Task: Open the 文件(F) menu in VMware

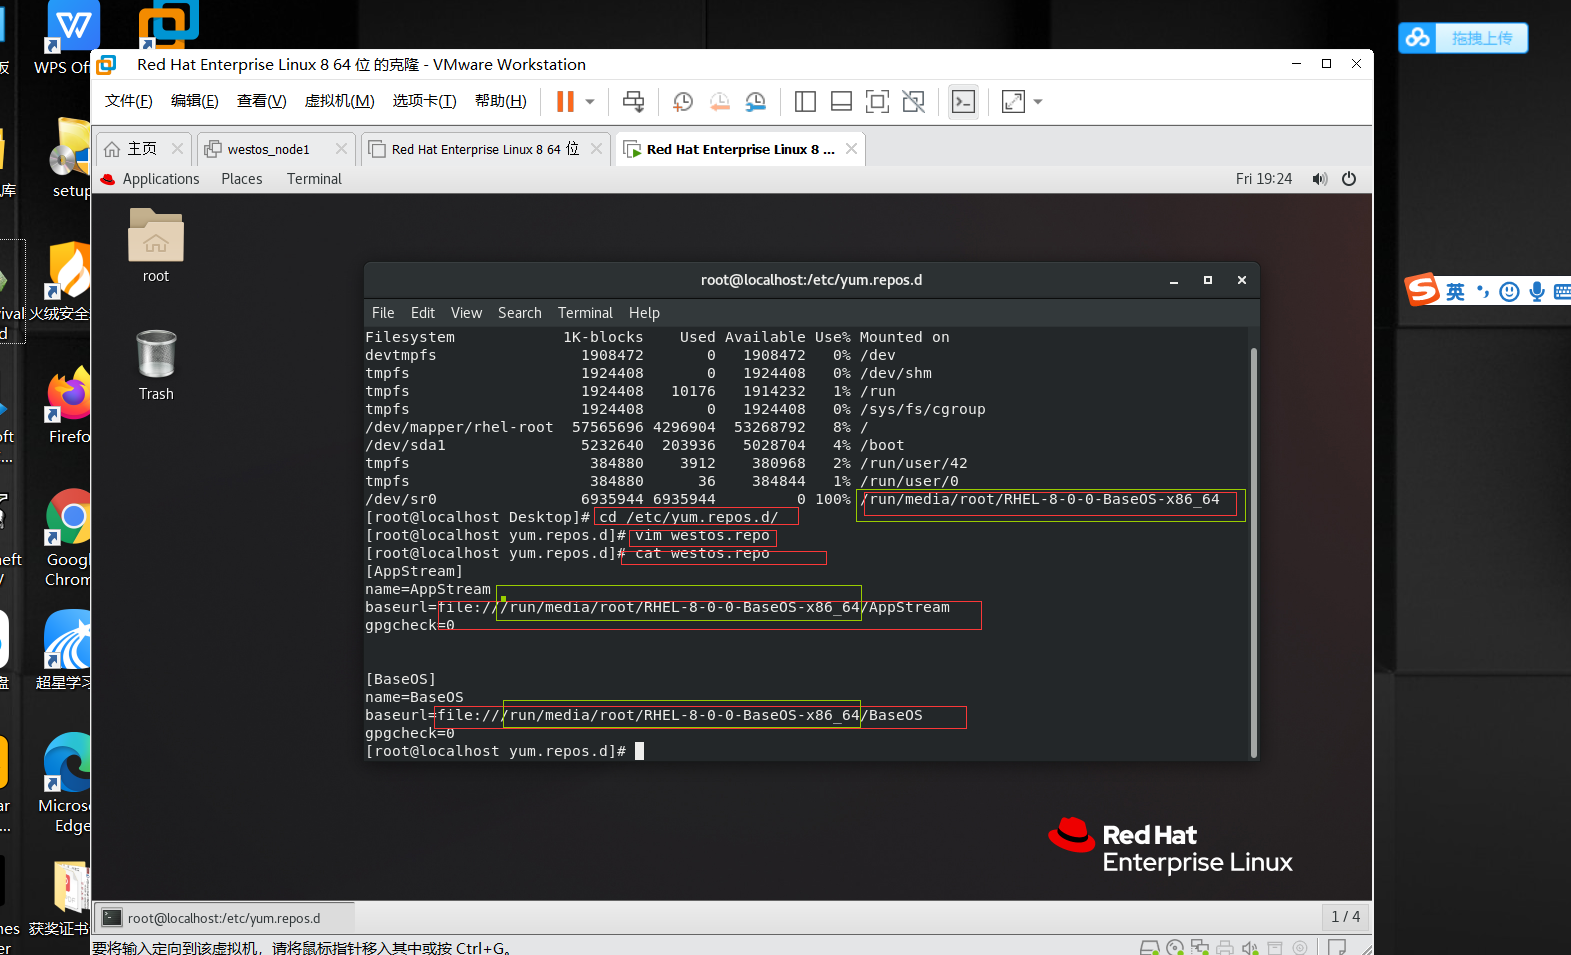Action: (128, 101)
